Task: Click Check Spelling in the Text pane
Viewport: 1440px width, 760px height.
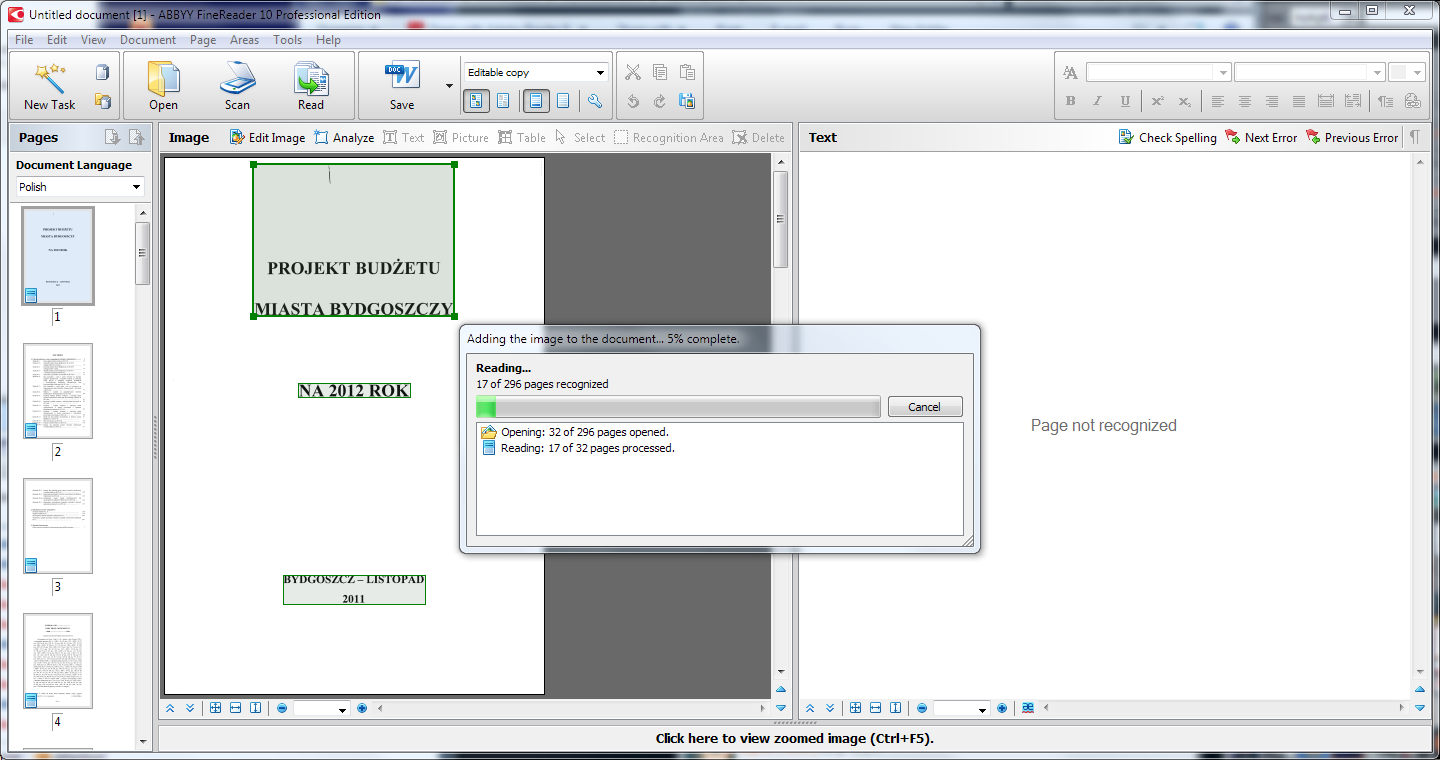Action: coord(1167,138)
